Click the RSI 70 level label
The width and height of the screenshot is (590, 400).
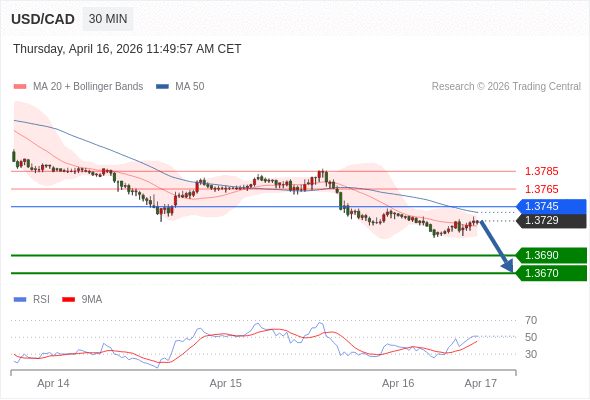coord(531,320)
